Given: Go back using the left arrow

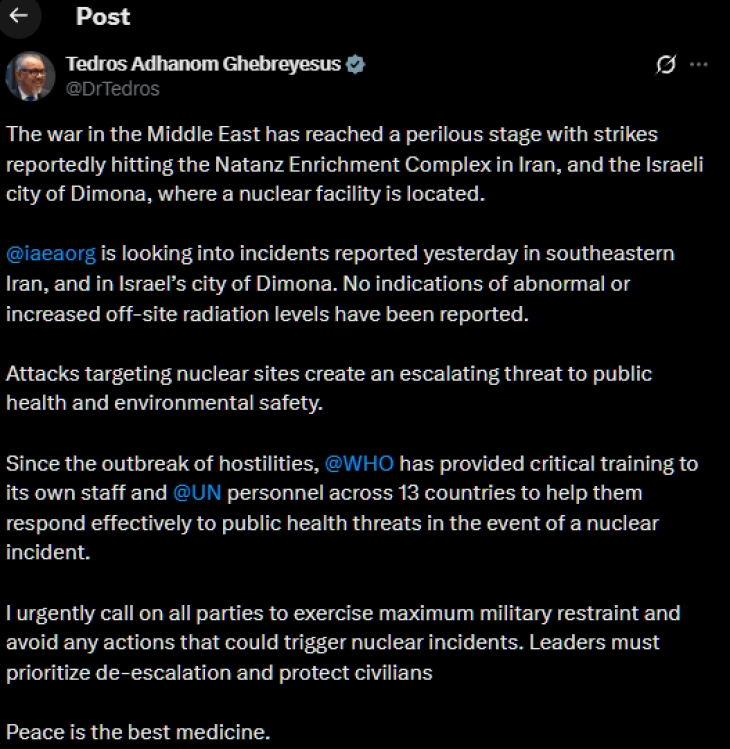Looking at the screenshot, I should click(19, 17).
